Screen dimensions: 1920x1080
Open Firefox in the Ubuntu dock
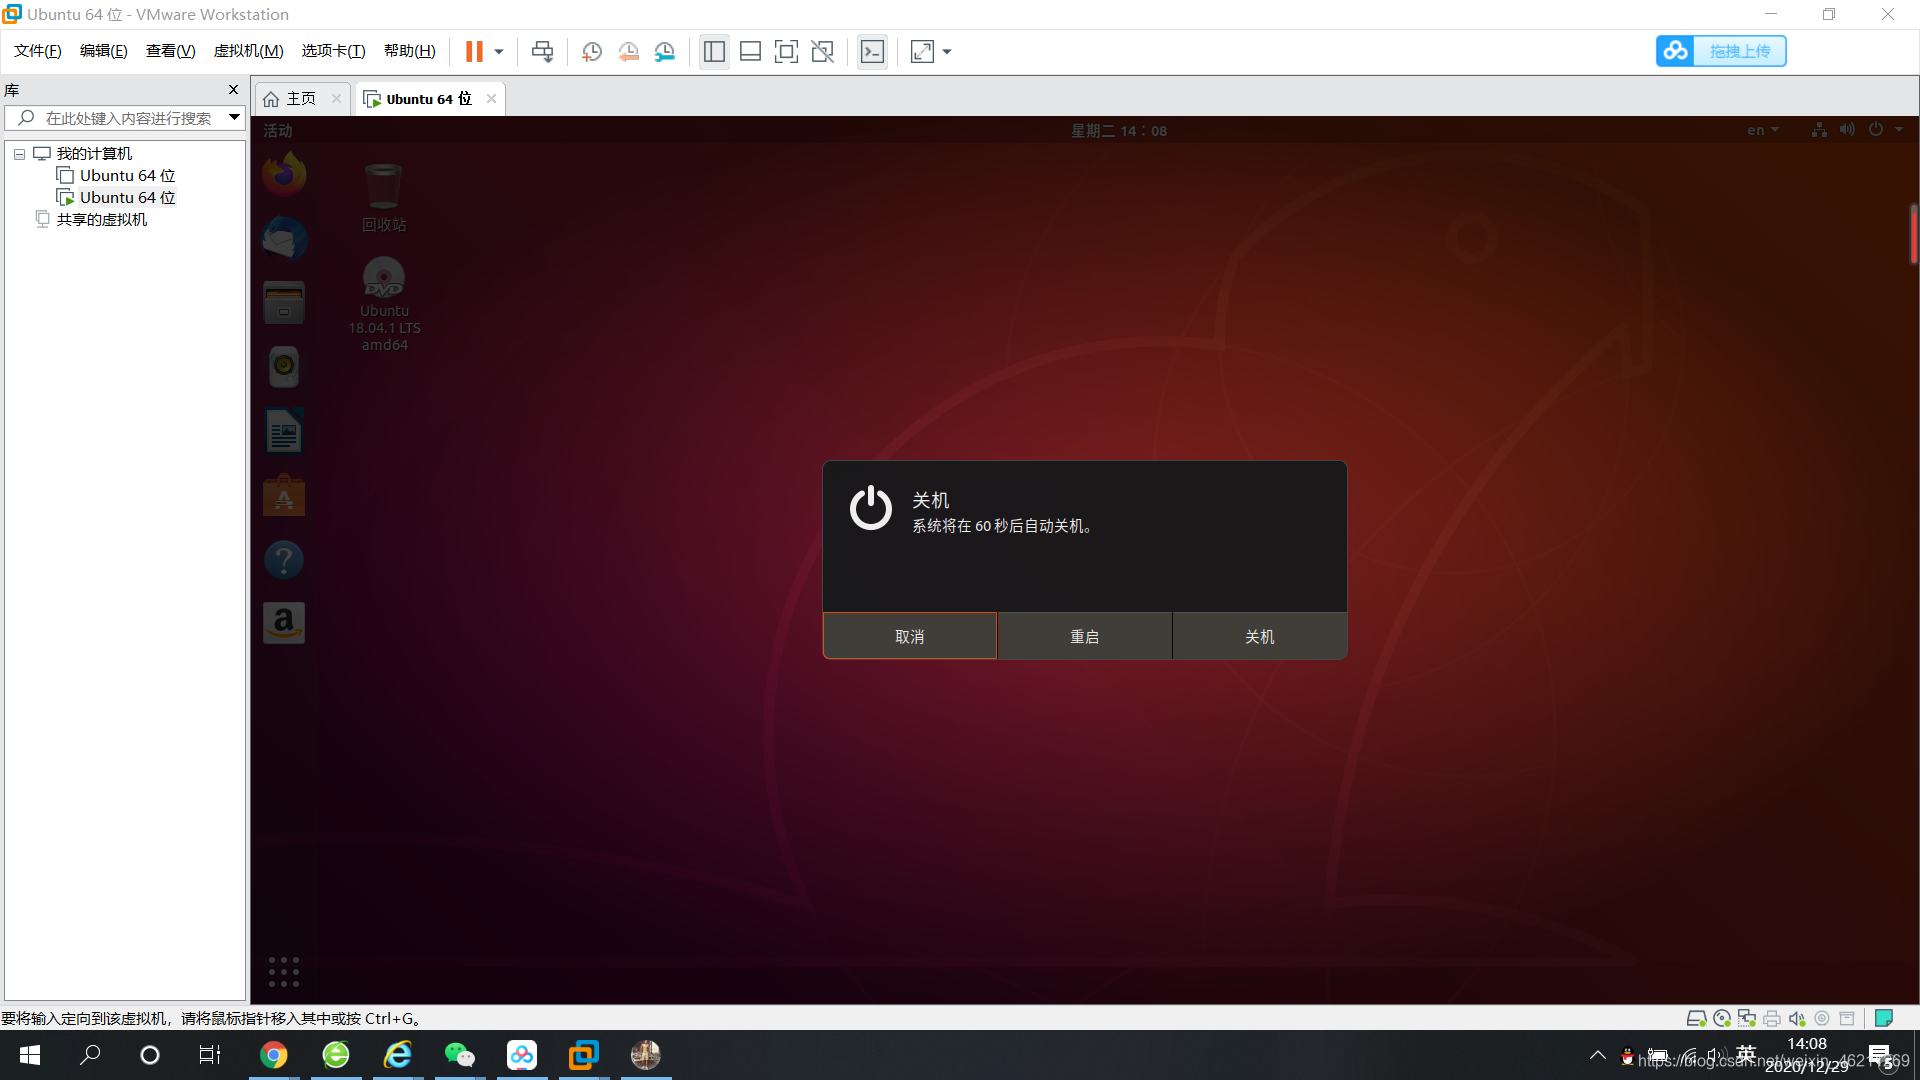(284, 174)
